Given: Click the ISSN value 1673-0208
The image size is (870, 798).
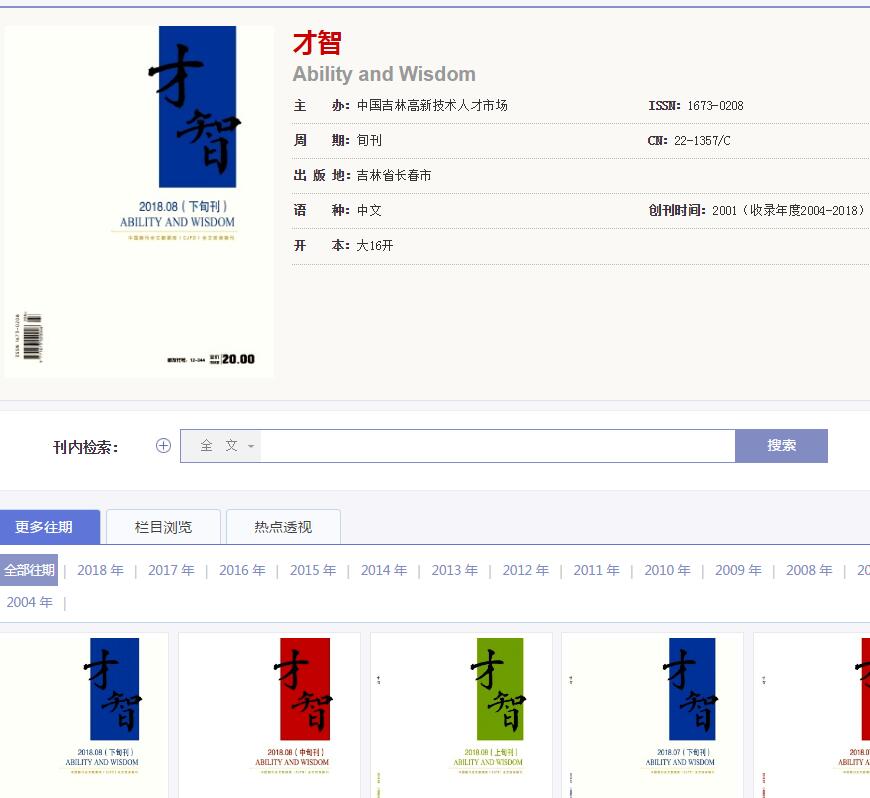Looking at the screenshot, I should click(x=715, y=105).
